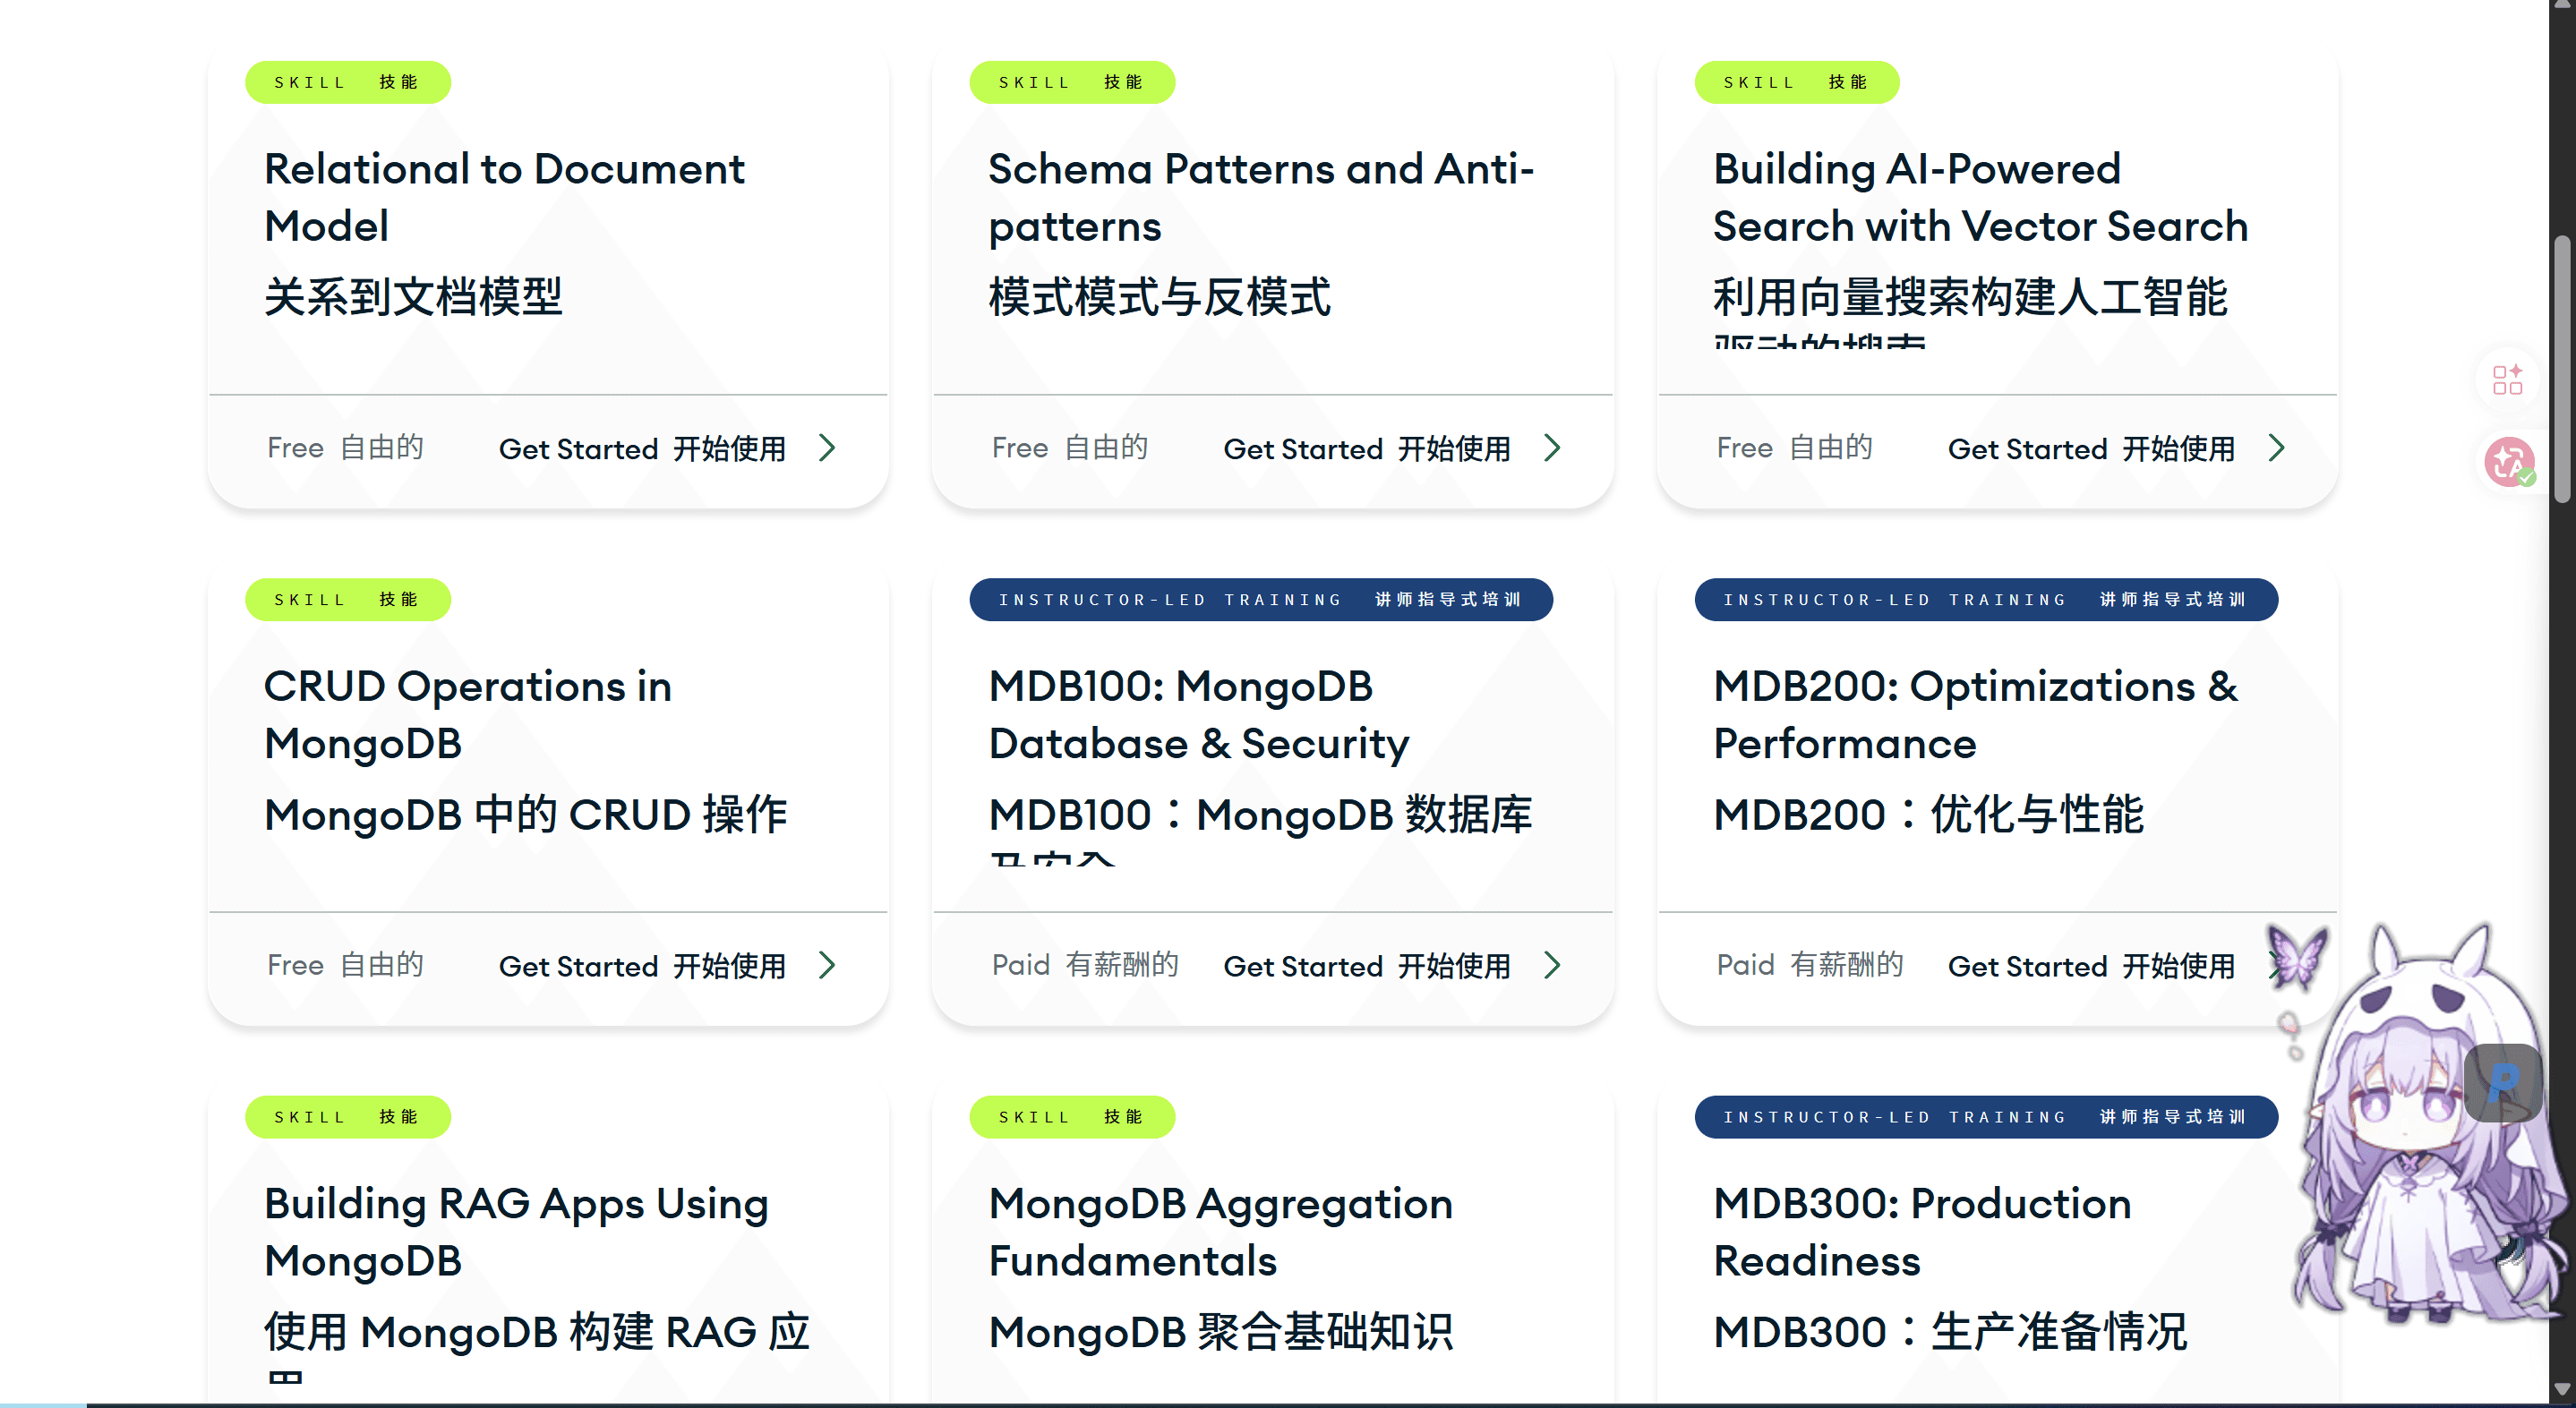Open MongoDB Aggregation Fundamentals title

pyautogui.click(x=1221, y=1231)
